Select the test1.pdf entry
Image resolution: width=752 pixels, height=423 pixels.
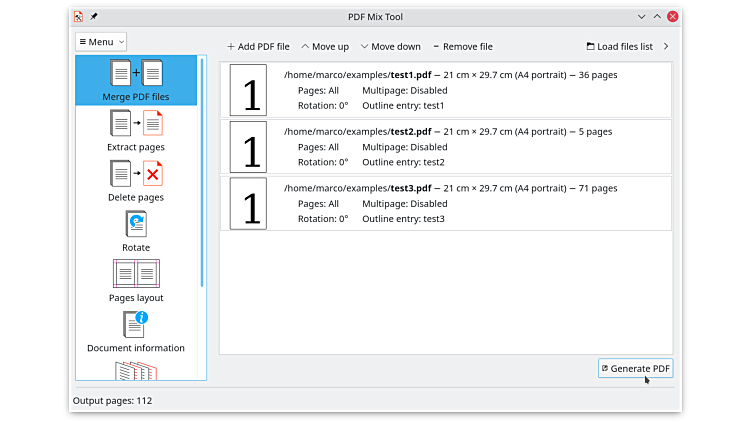pyautogui.click(x=450, y=90)
